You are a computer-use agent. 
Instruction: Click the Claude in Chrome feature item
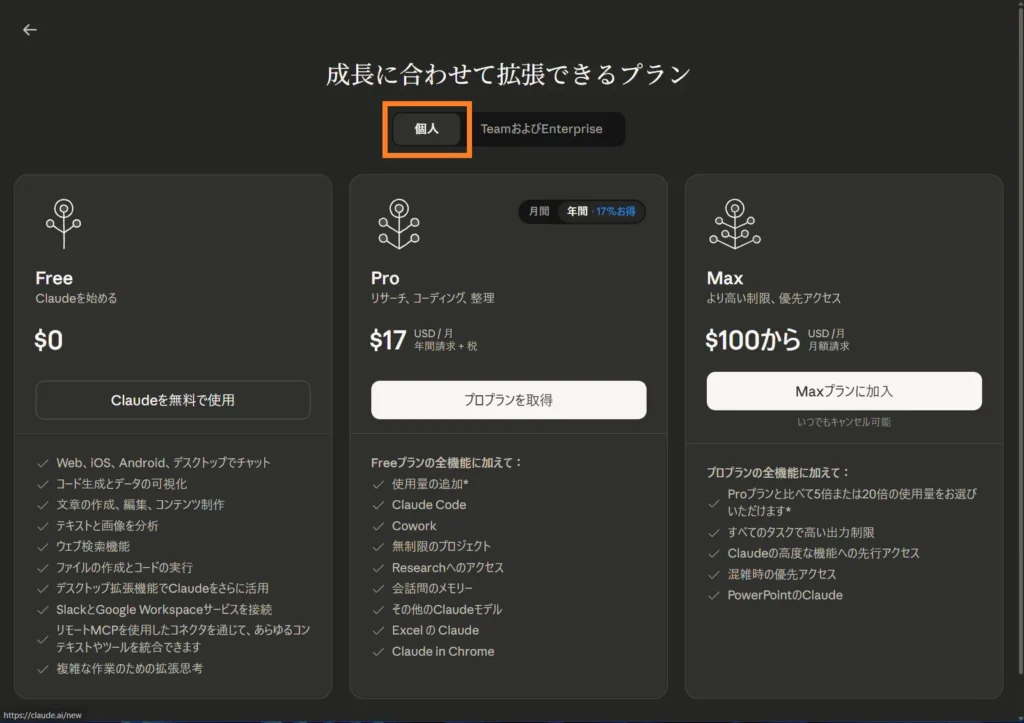(x=444, y=651)
